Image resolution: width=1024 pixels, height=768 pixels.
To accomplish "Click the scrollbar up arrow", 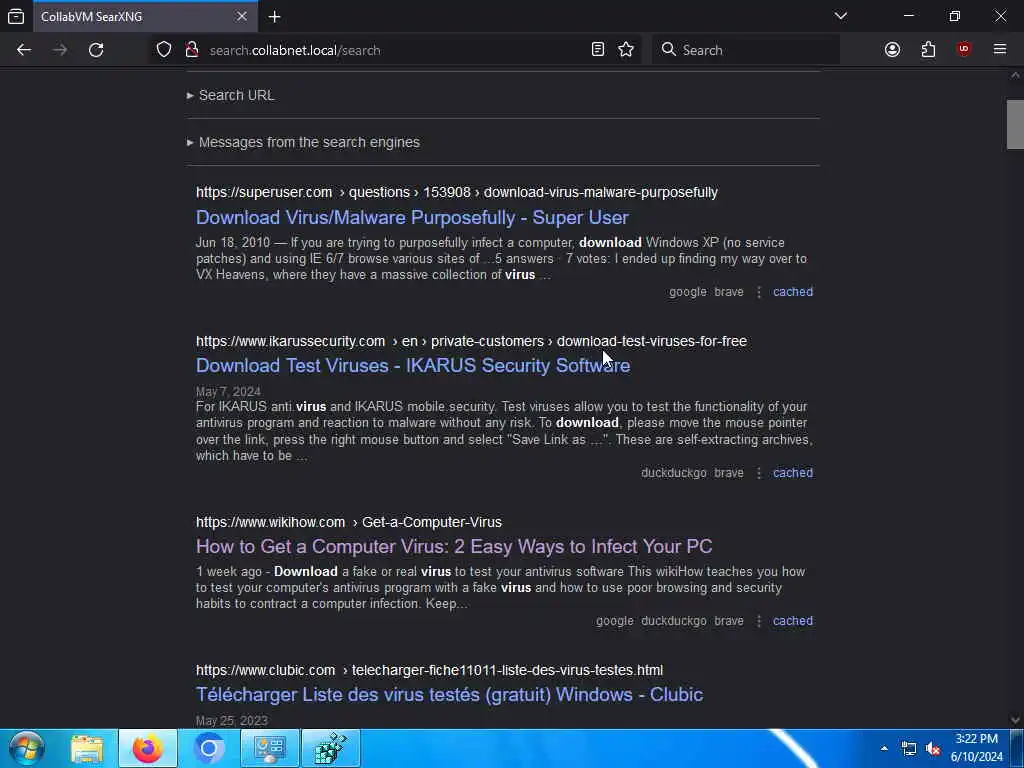I will pos(1015,76).
